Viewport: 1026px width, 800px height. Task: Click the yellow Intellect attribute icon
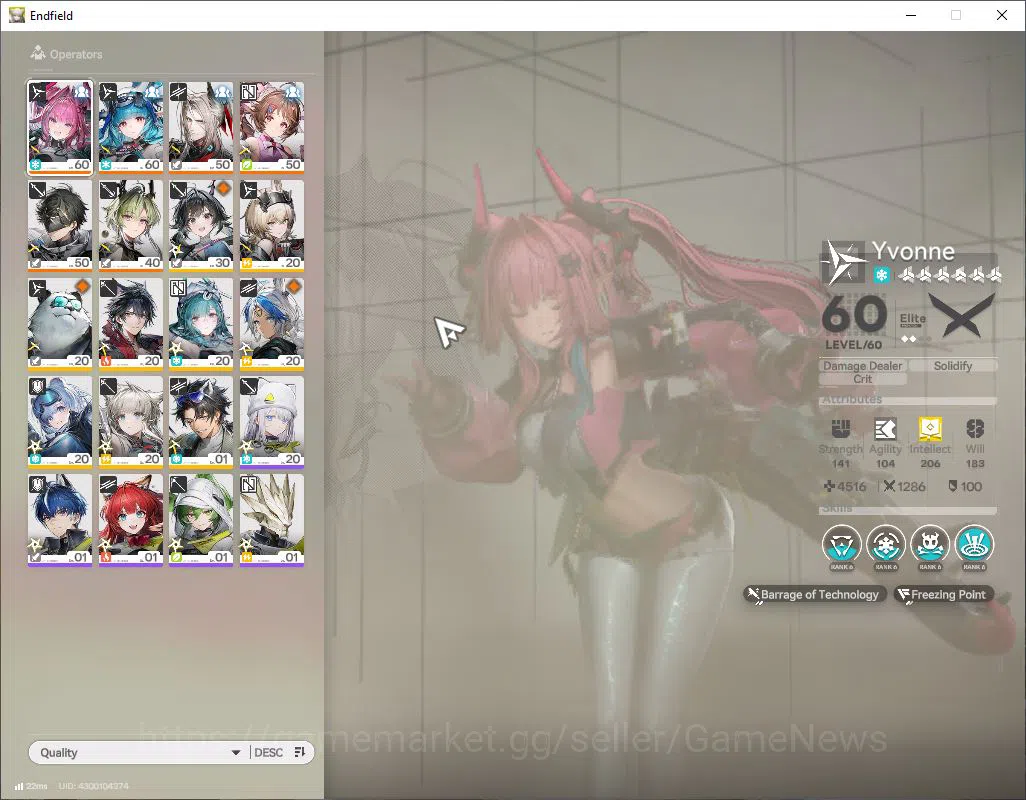click(x=930, y=428)
